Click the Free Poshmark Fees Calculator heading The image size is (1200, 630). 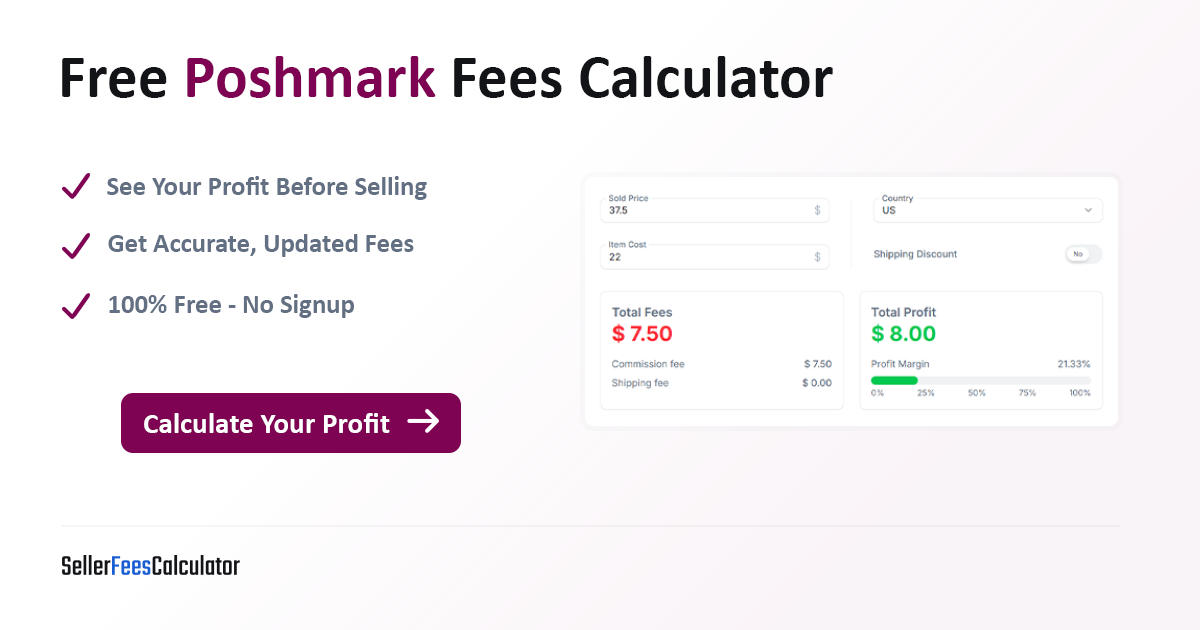click(x=445, y=77)
